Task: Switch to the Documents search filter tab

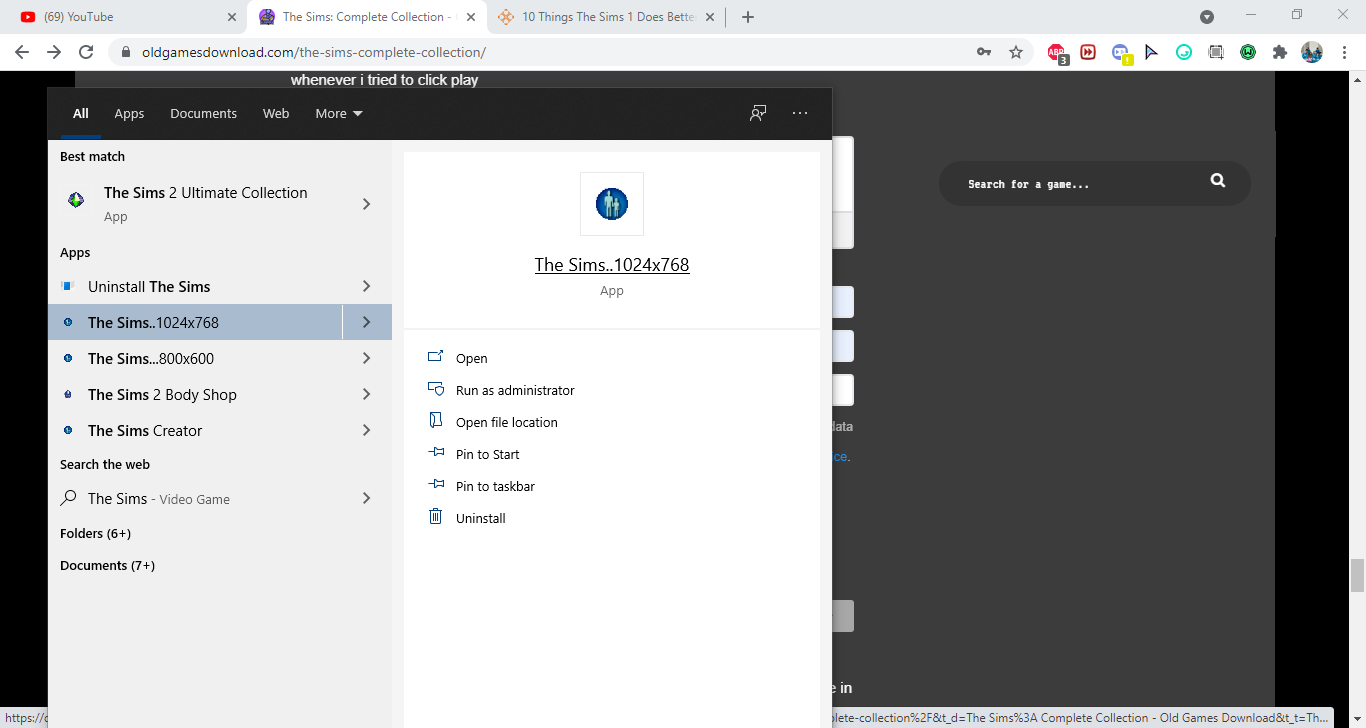Action: 203,113
